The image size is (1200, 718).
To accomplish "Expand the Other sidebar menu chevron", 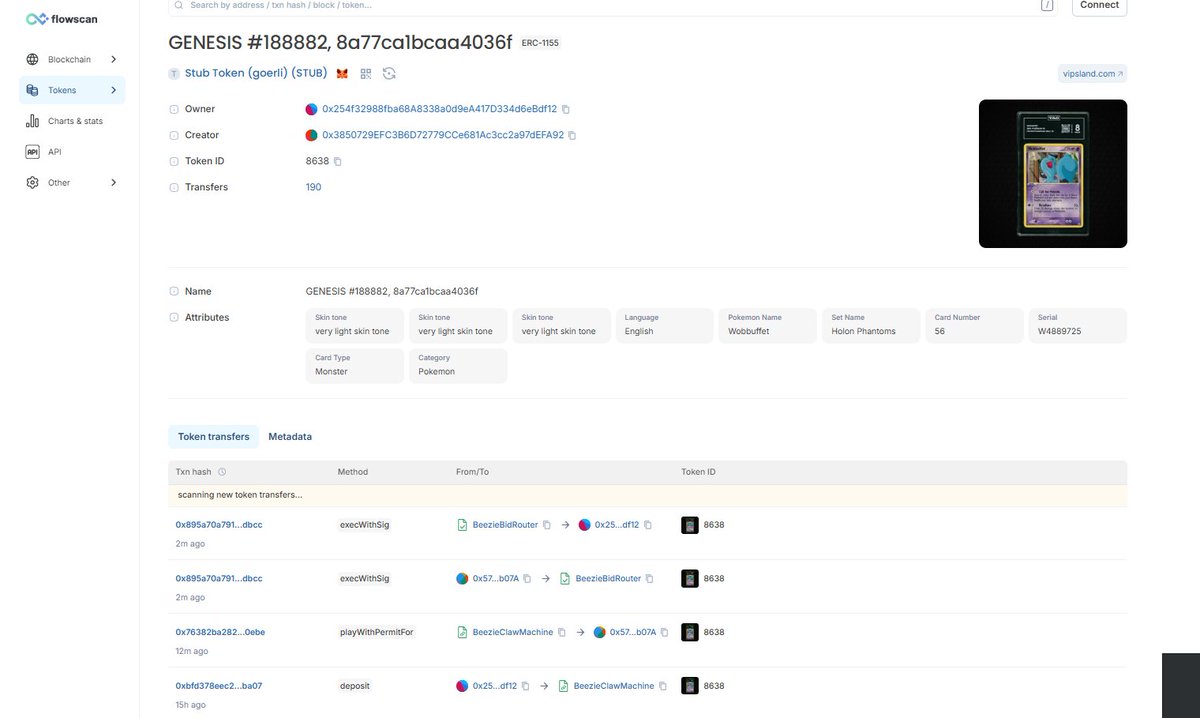I will click(113, 183).
